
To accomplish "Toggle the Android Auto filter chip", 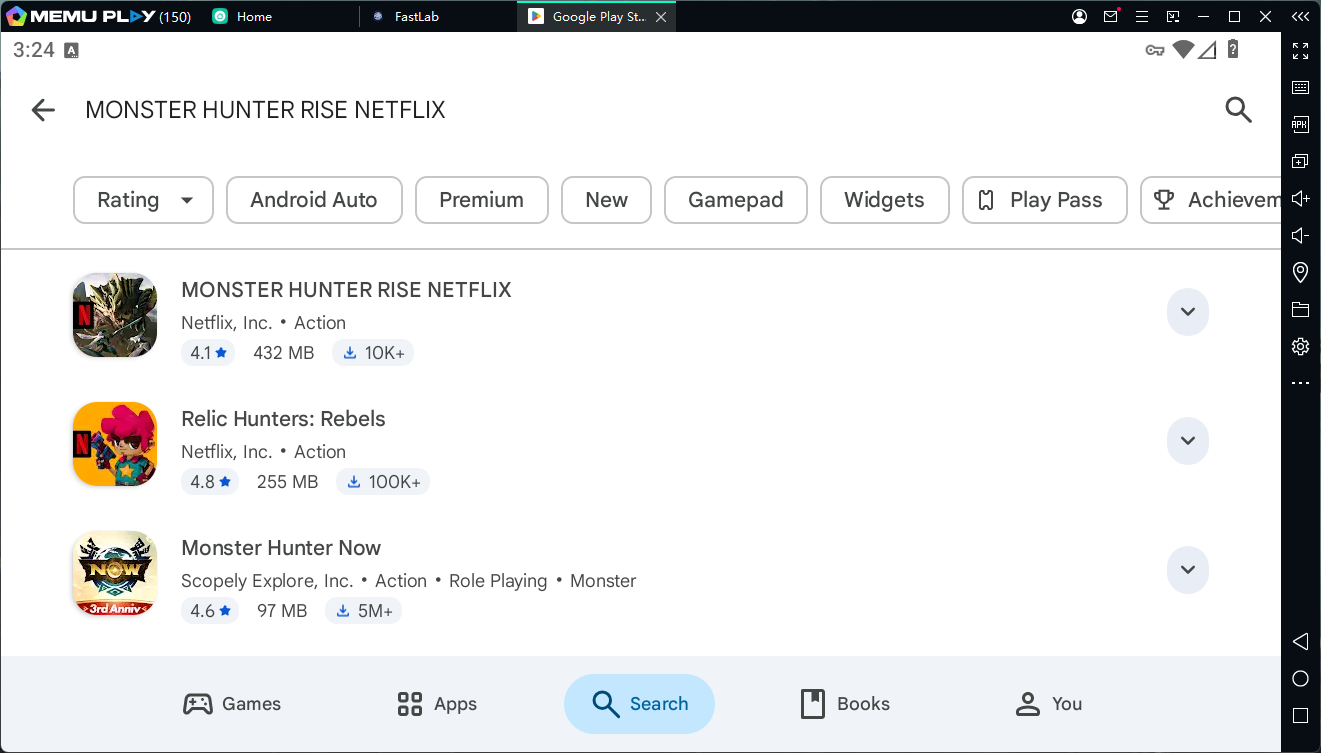I will coord(314,200).
